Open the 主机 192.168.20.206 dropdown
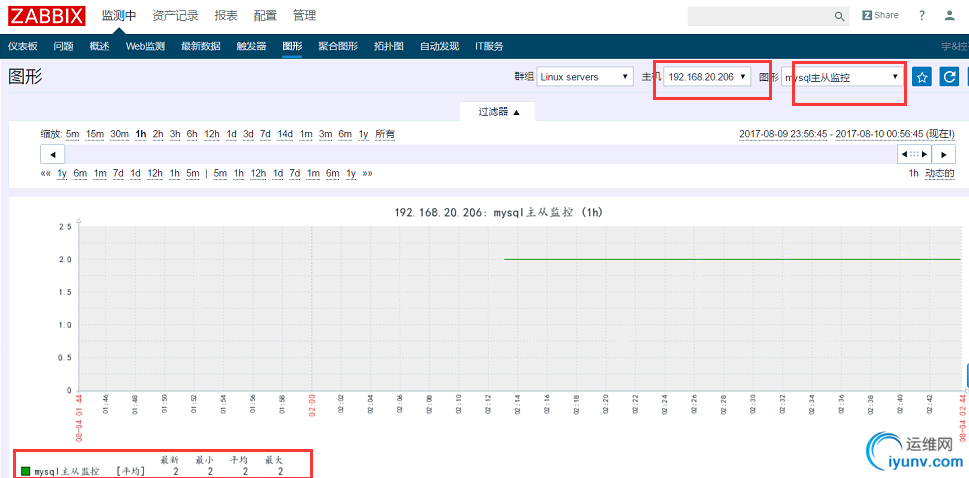This screenshot has width=969, height=478. 708,77
